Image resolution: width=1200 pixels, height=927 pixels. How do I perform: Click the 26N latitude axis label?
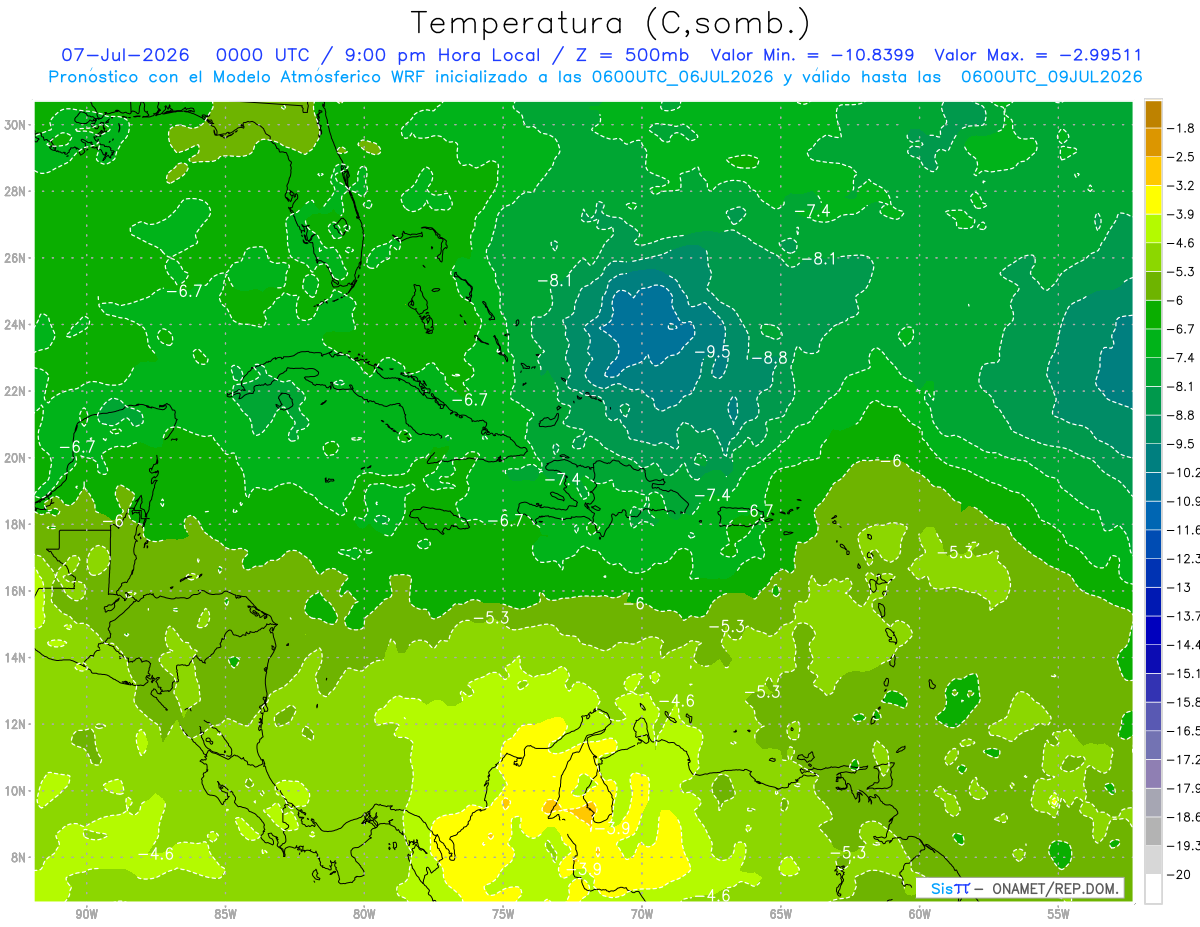[16, 258]
